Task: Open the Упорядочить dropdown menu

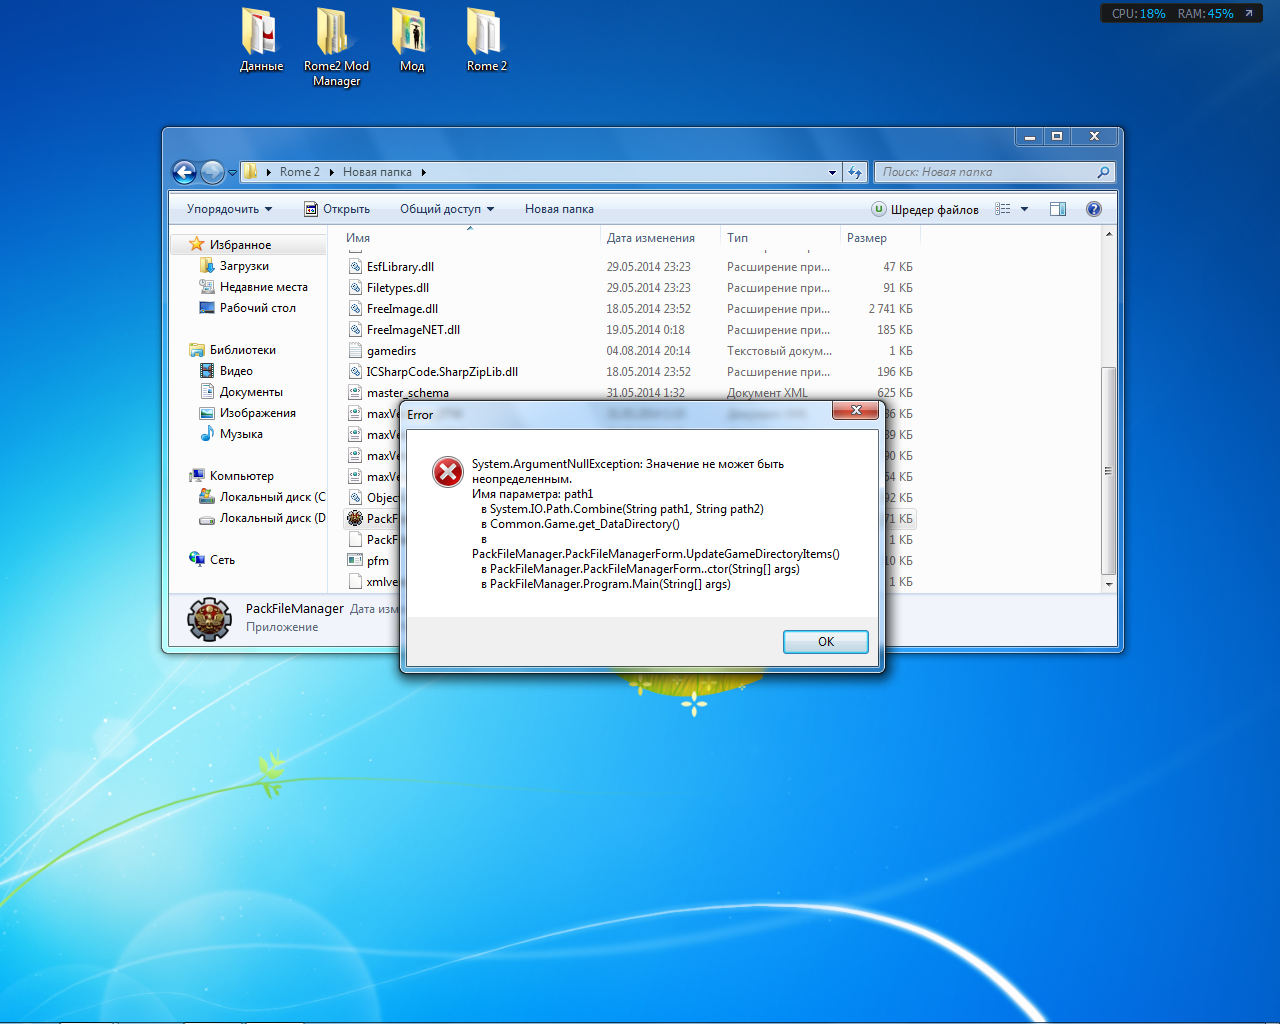Action: (x=229, y=209)
